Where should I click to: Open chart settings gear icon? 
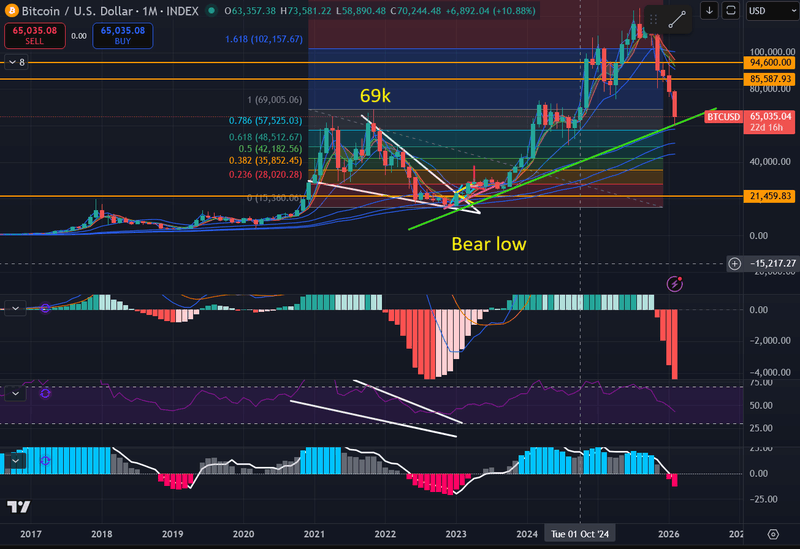(x=773, y=534)
